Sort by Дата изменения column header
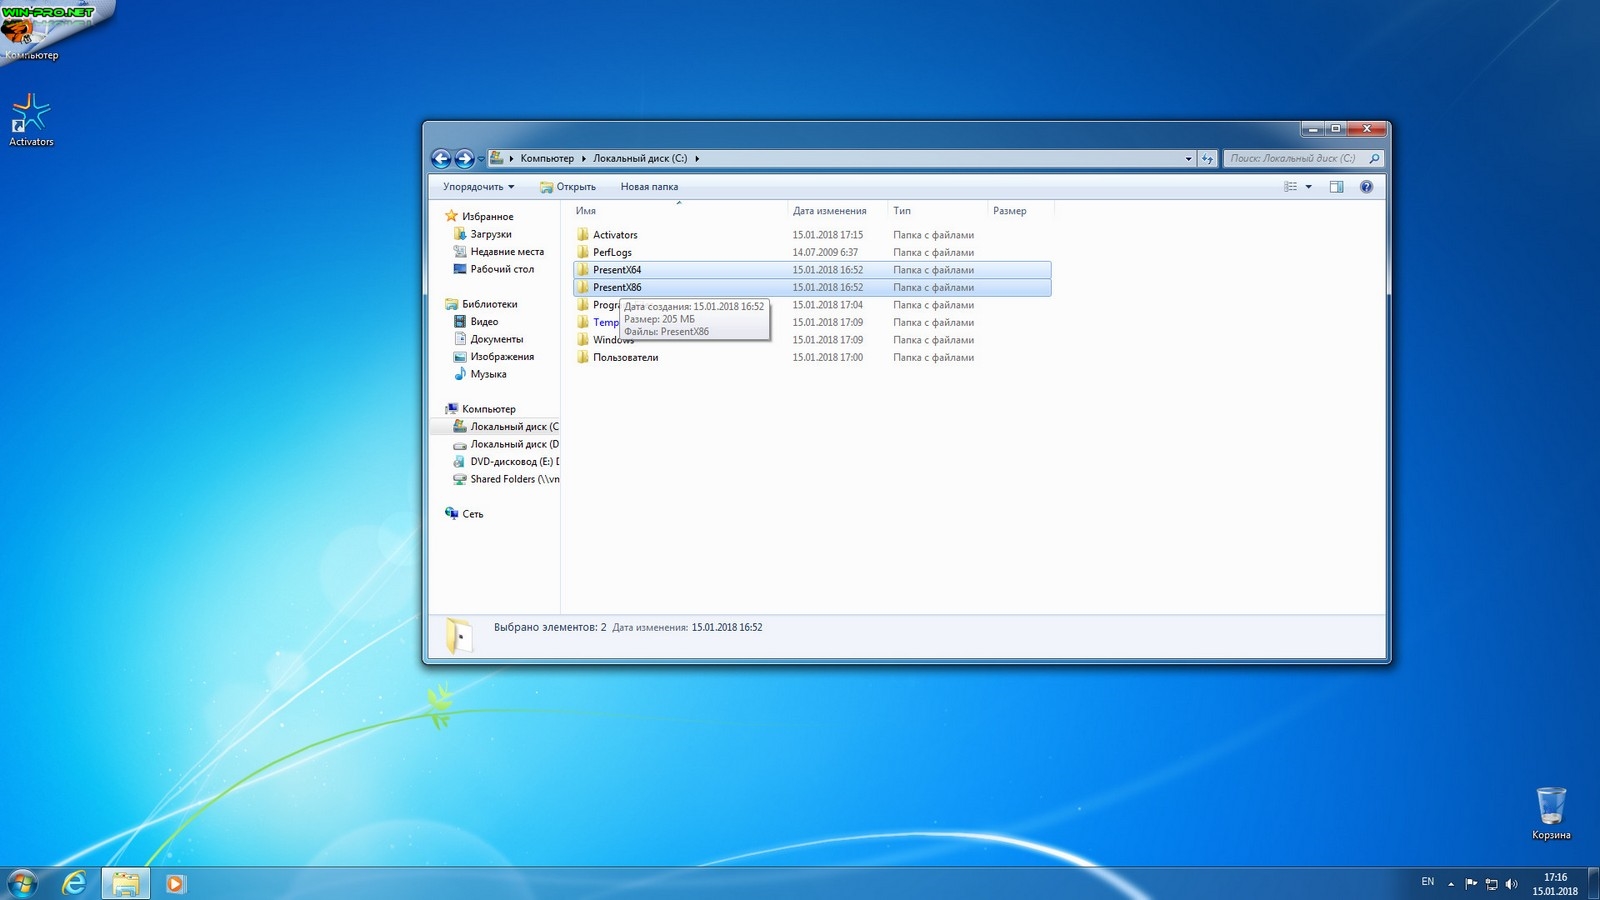 (x=829, y=211)
